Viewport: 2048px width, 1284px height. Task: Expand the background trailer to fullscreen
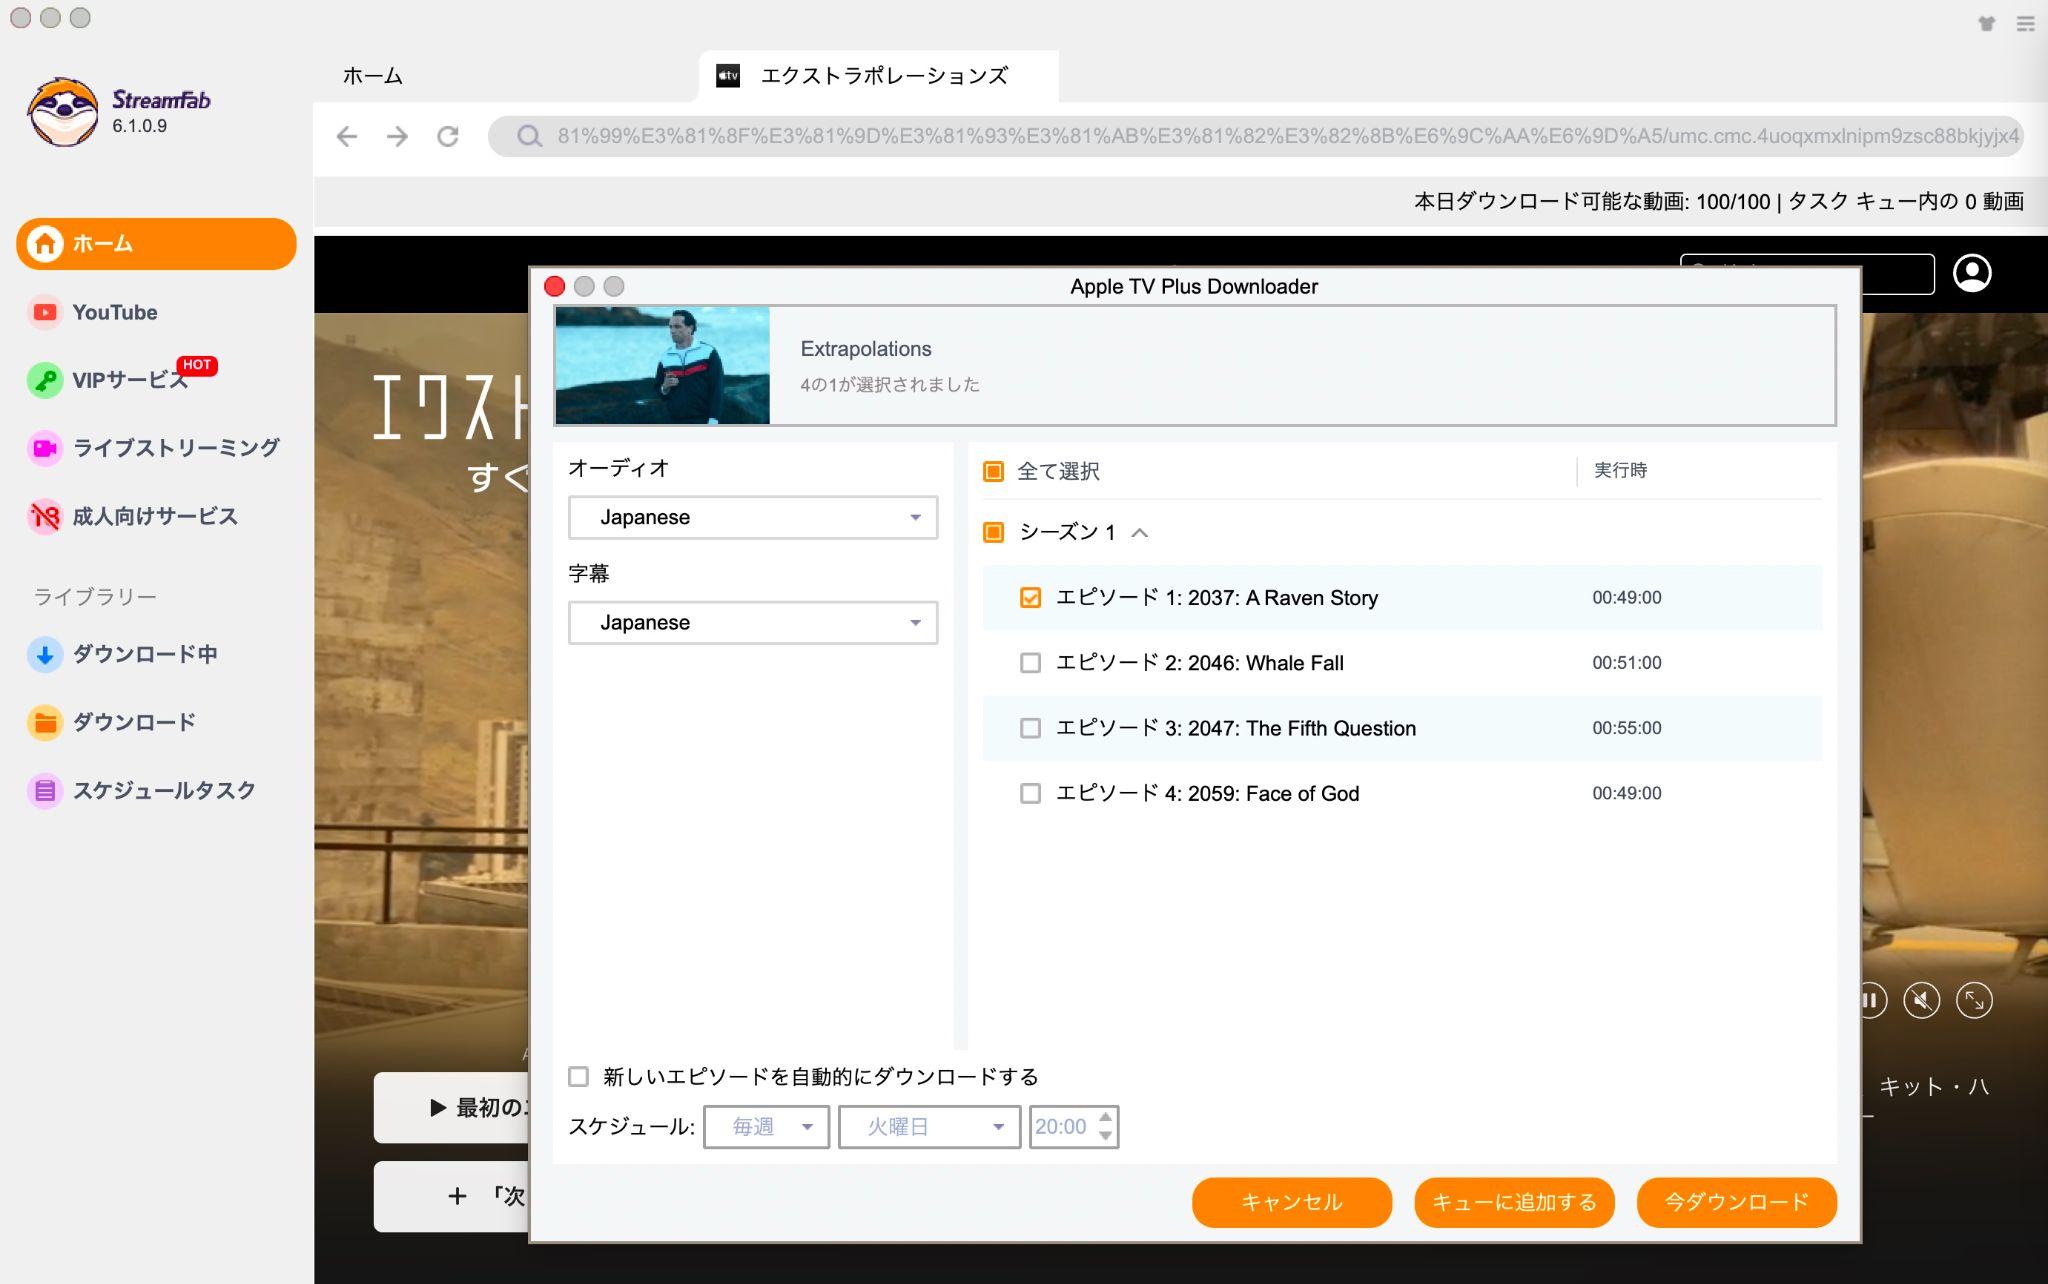point(1974,1000)
